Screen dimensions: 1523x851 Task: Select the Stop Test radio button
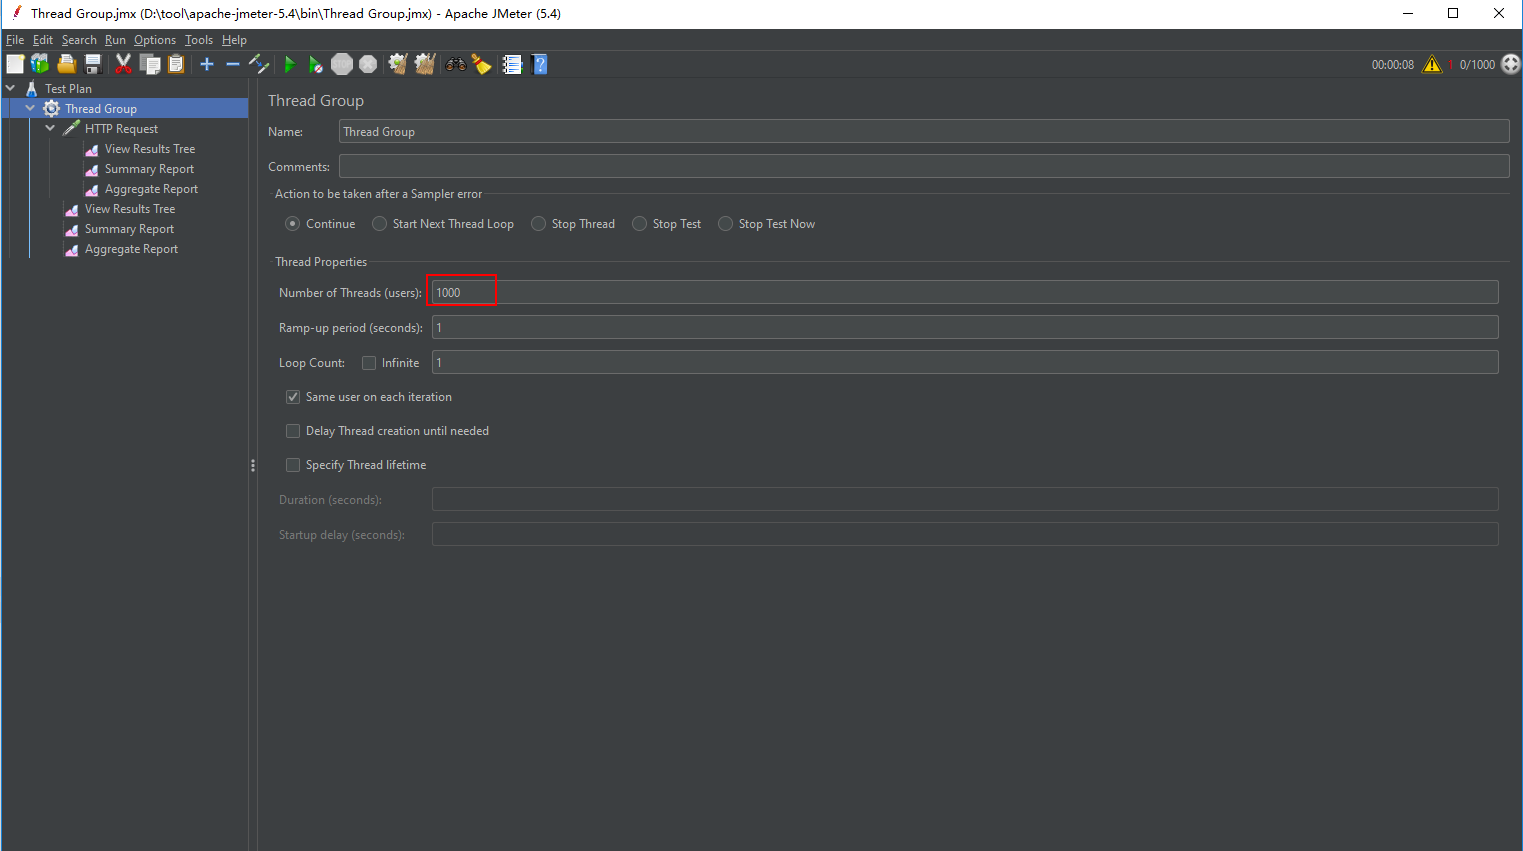click(639, 224)
